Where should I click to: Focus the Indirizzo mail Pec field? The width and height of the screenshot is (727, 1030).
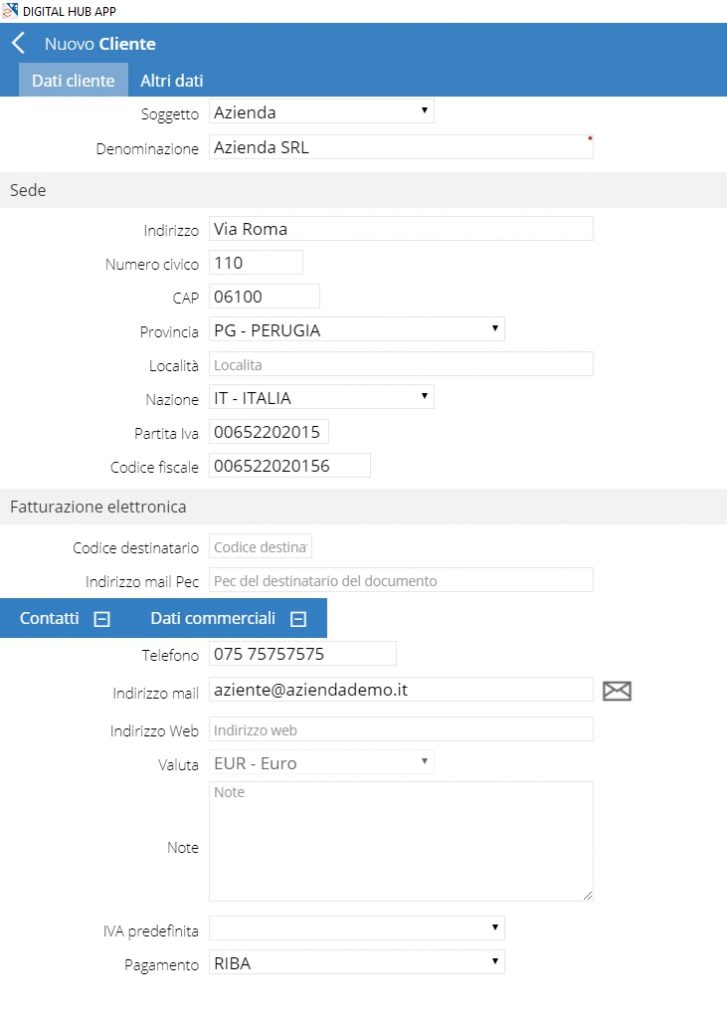[401, 580]
